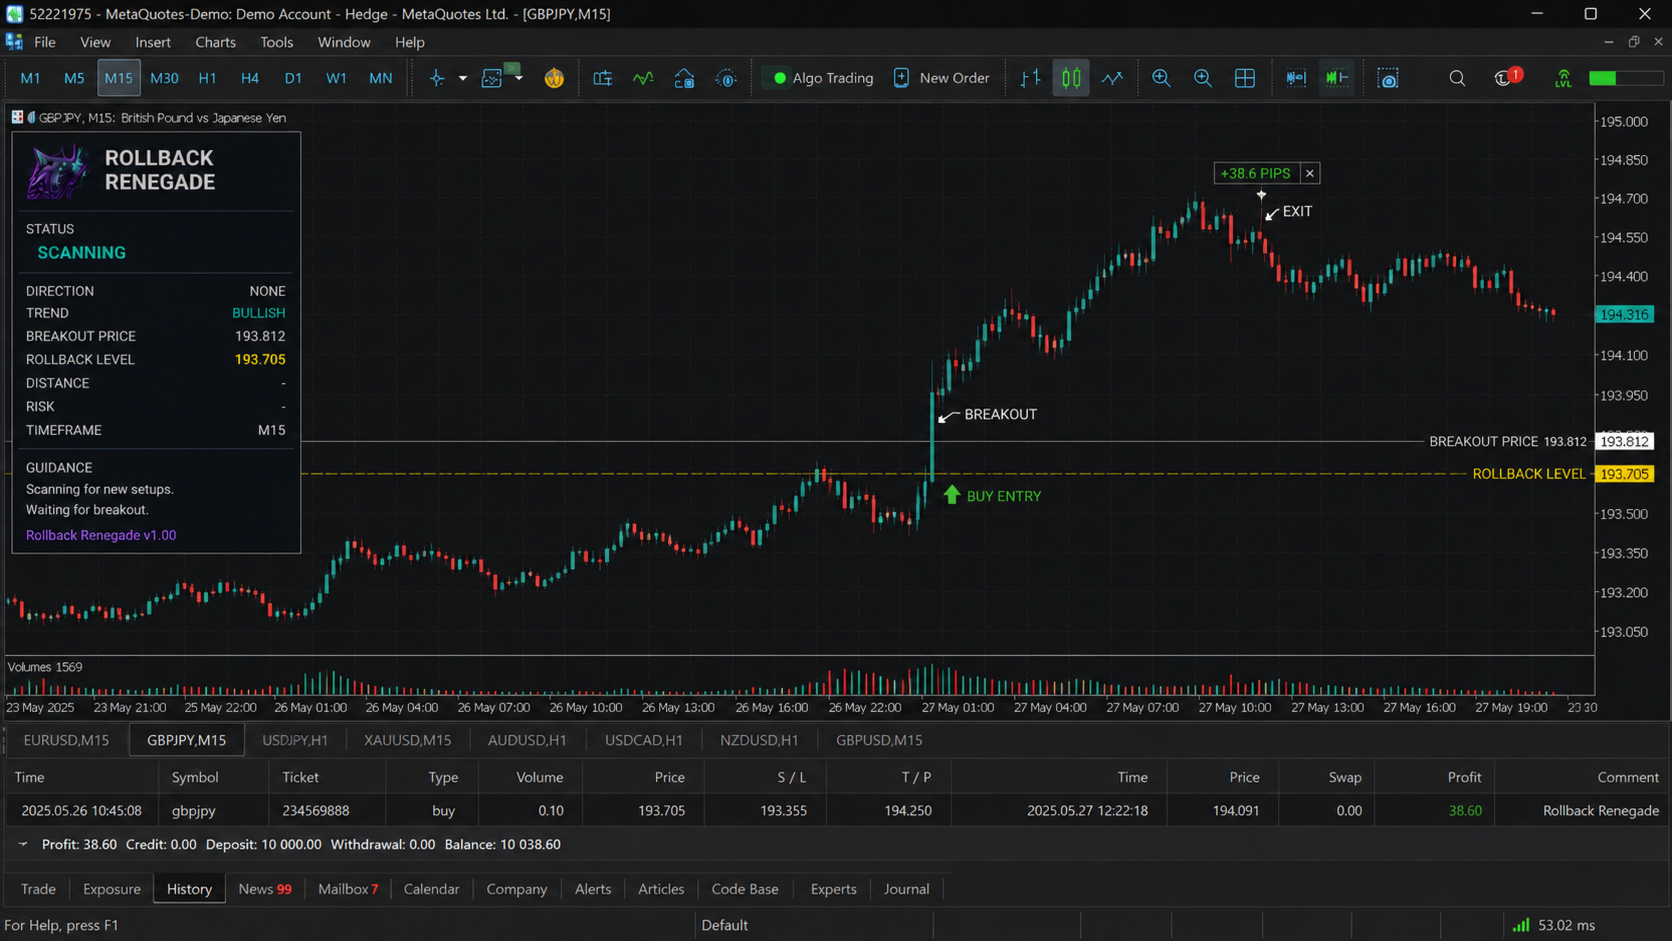Switch chart to candlestick view
1672x941 pixels.
(x=1071, y=78)
